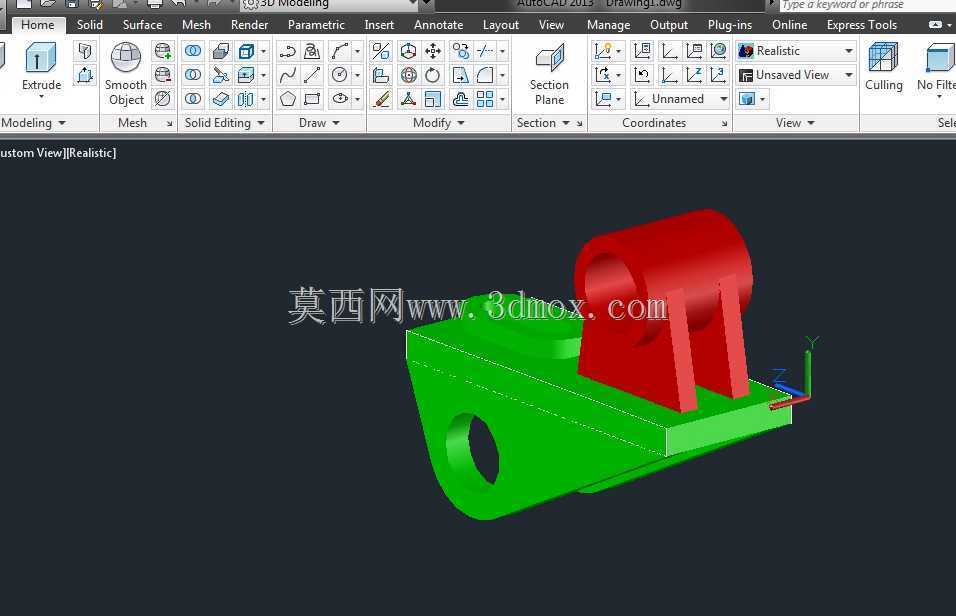956x616 pixels.
Task: Click the Custom View viewport label
Action: click(30, 153)
